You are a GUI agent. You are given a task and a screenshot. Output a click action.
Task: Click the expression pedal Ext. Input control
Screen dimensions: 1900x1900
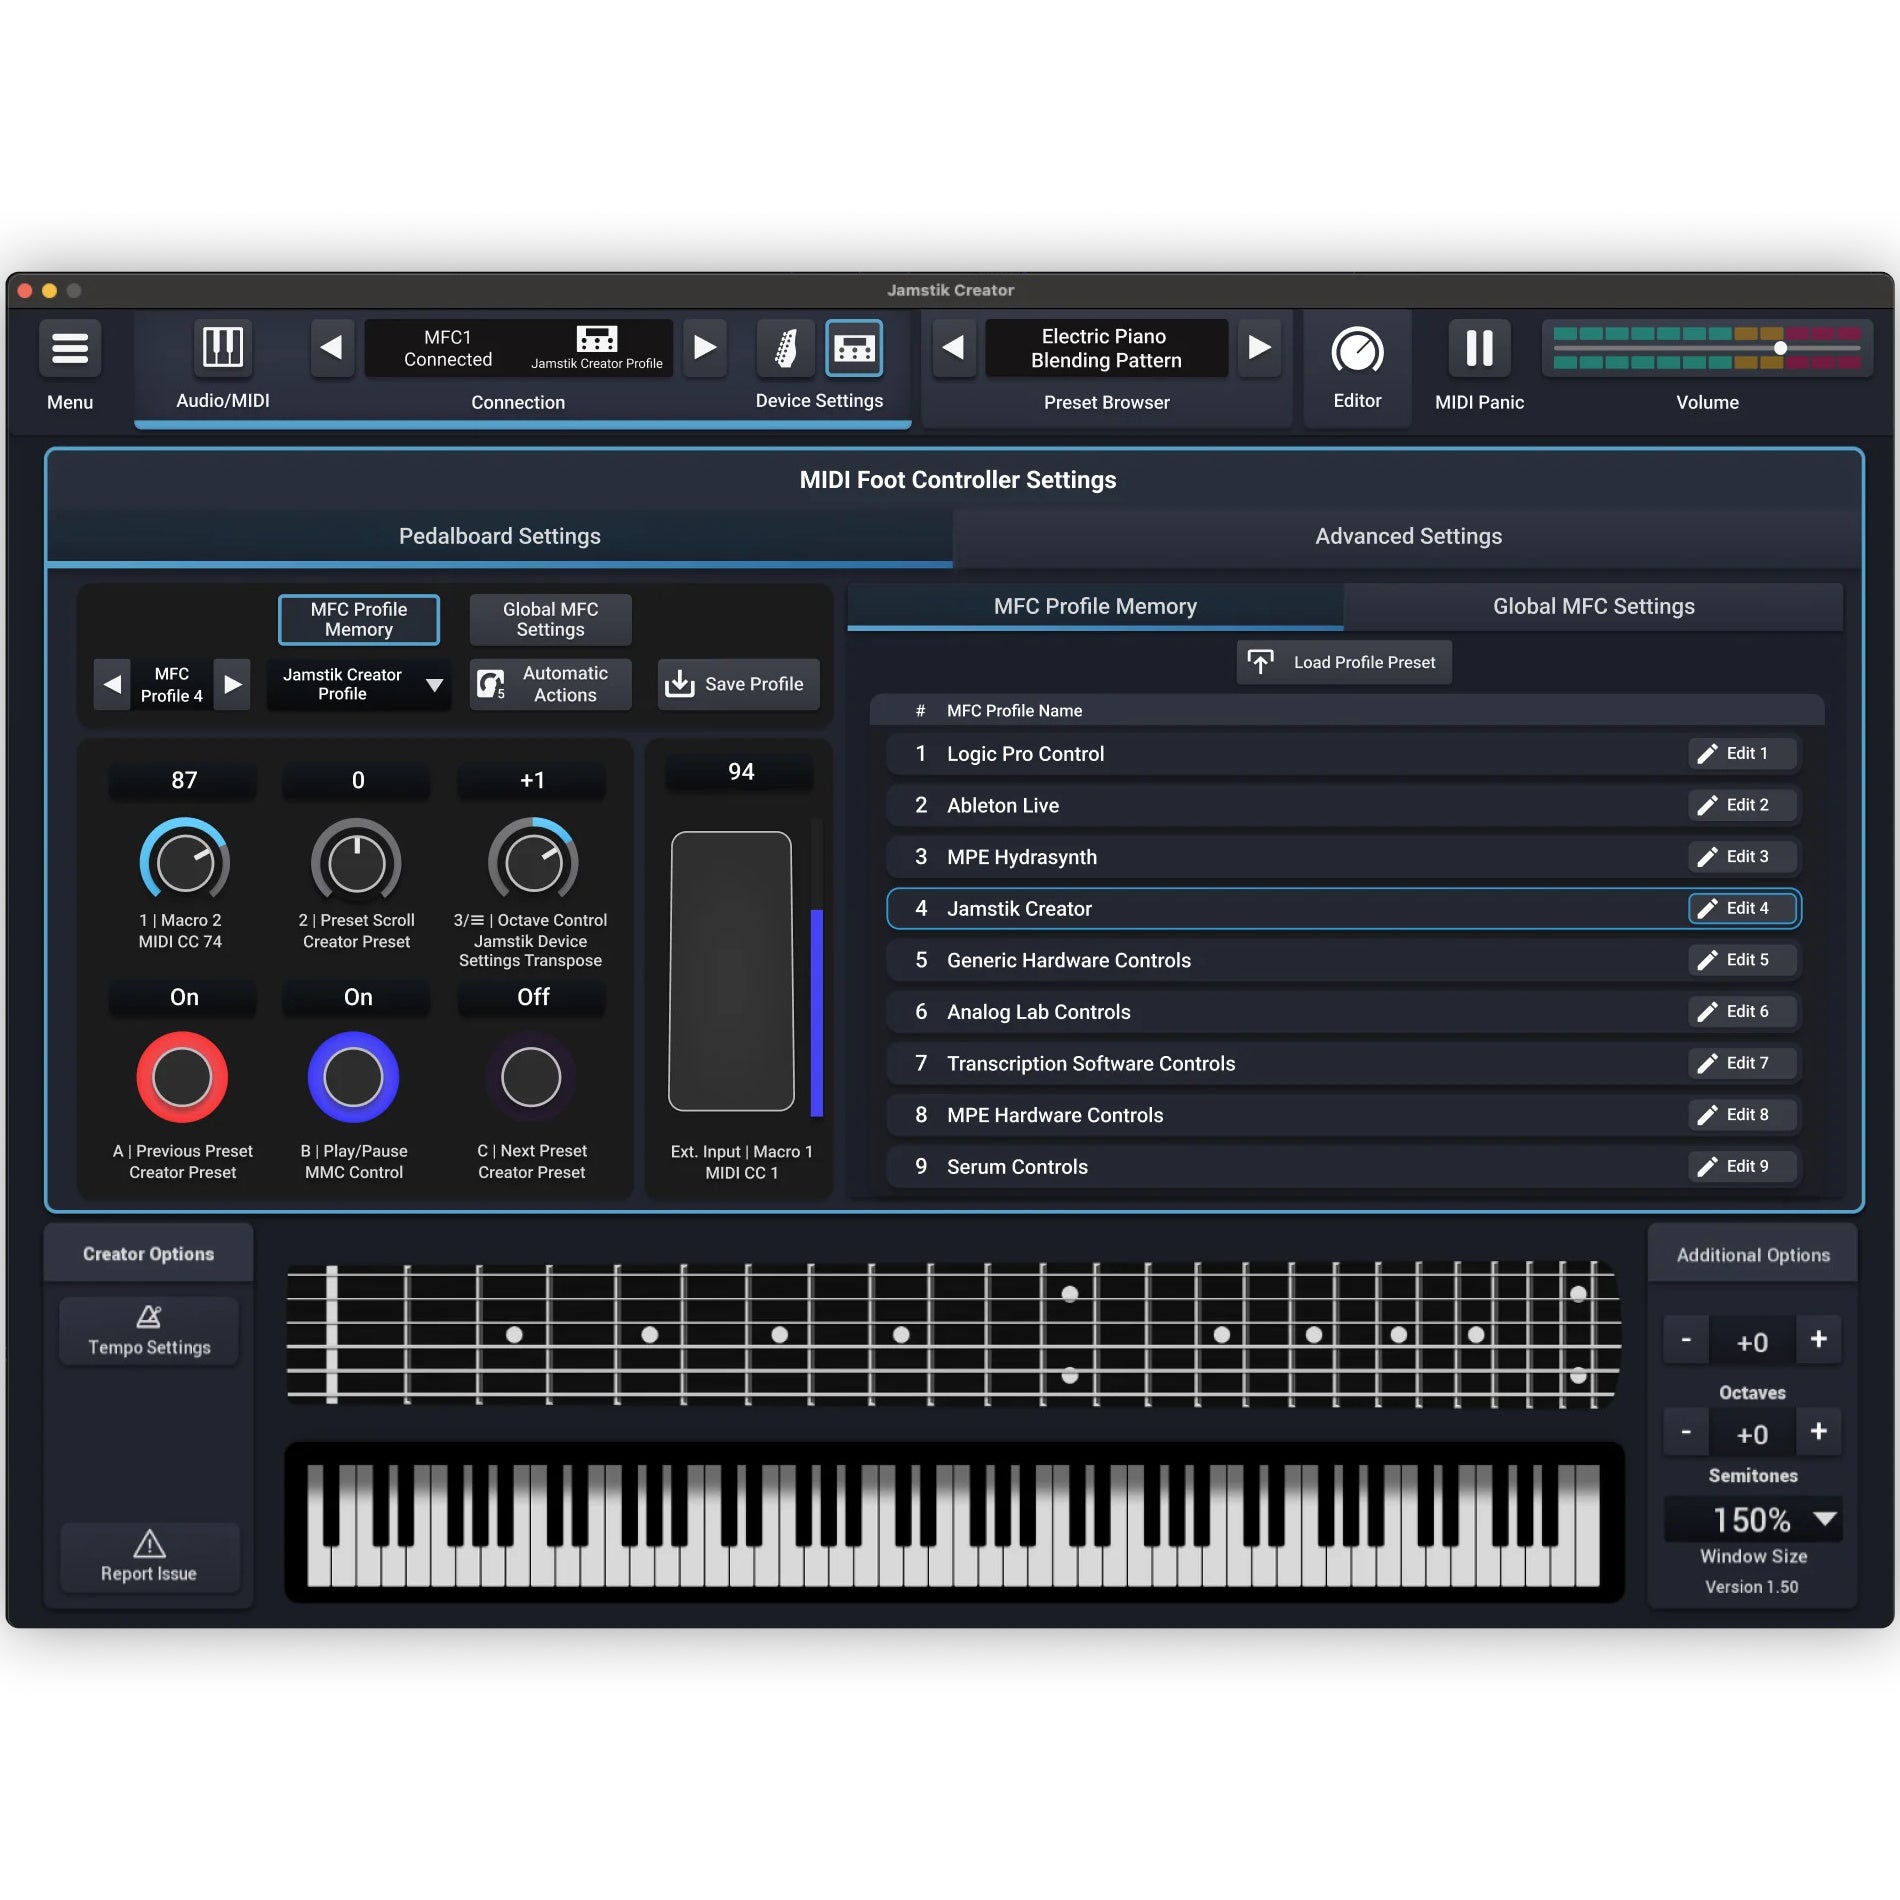click(x=731, y=971)
